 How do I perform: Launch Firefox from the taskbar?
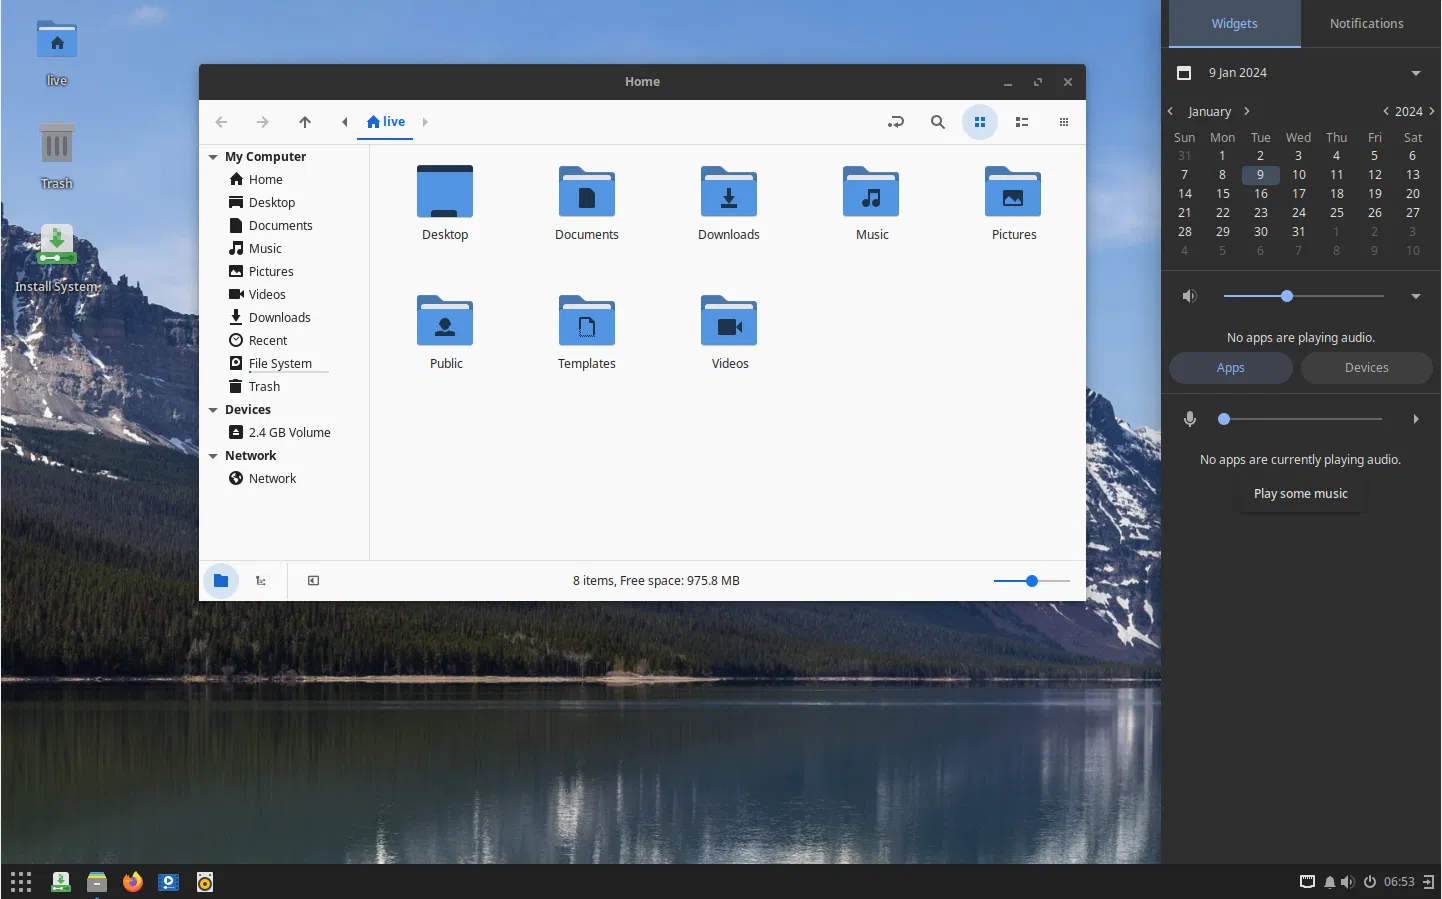coord(133,882)
